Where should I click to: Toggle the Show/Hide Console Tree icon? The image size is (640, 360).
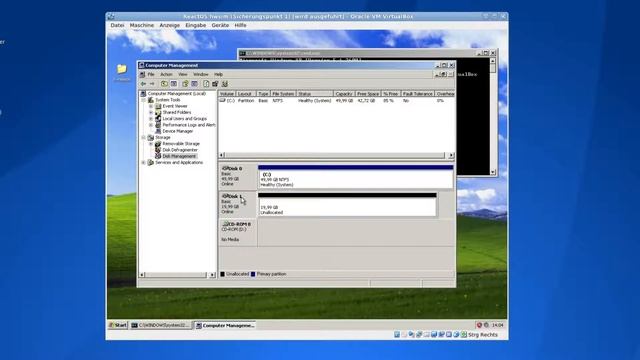[x=173, y=84]
